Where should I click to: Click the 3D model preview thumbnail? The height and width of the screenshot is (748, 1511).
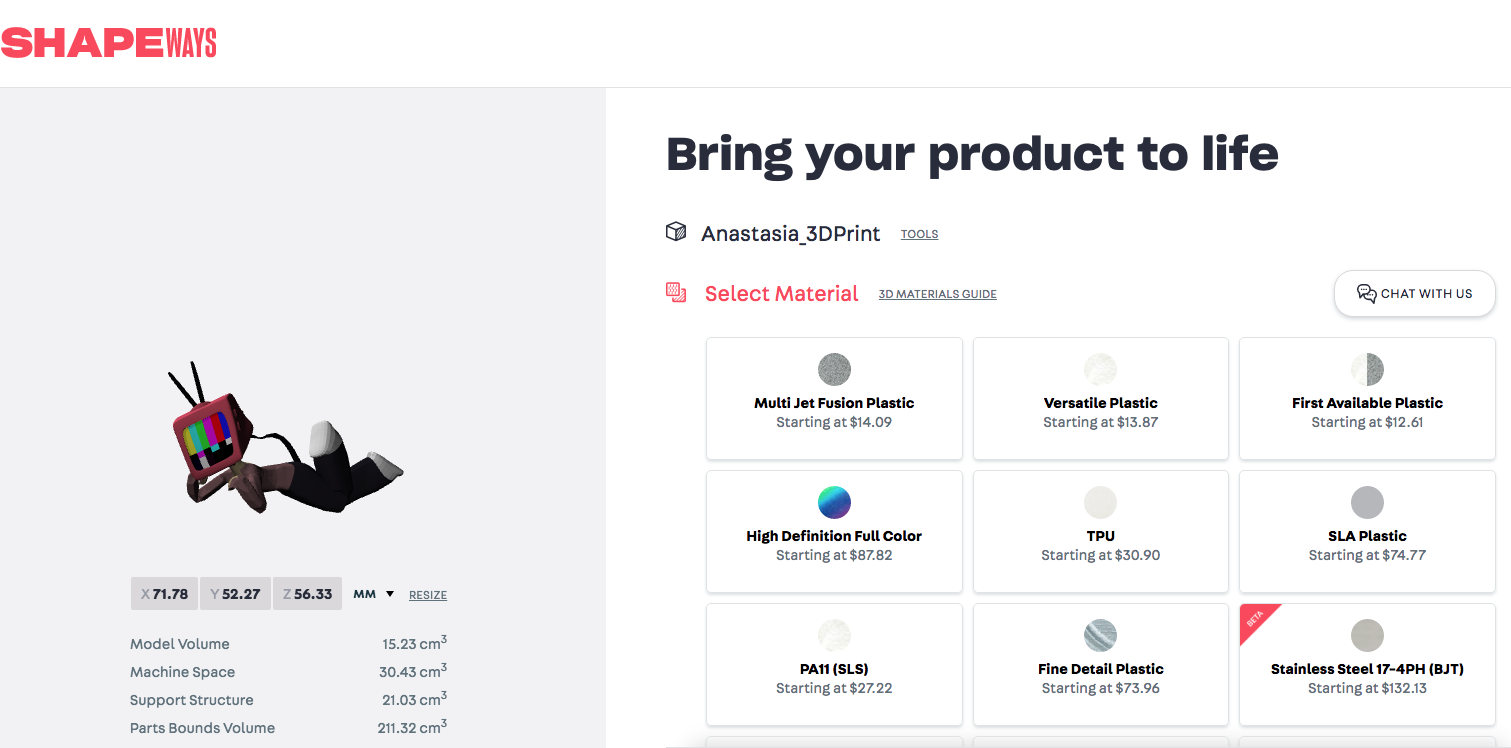285,440
